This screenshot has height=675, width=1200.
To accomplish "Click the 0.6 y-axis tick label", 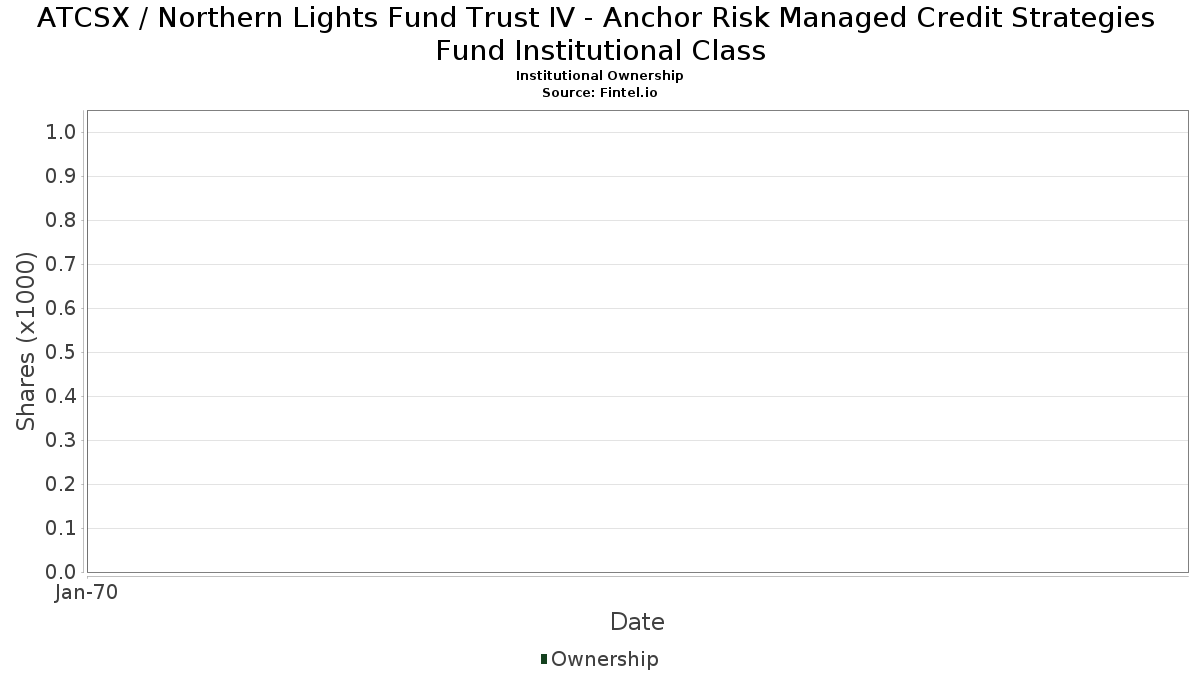I will [x=62, y=309].
